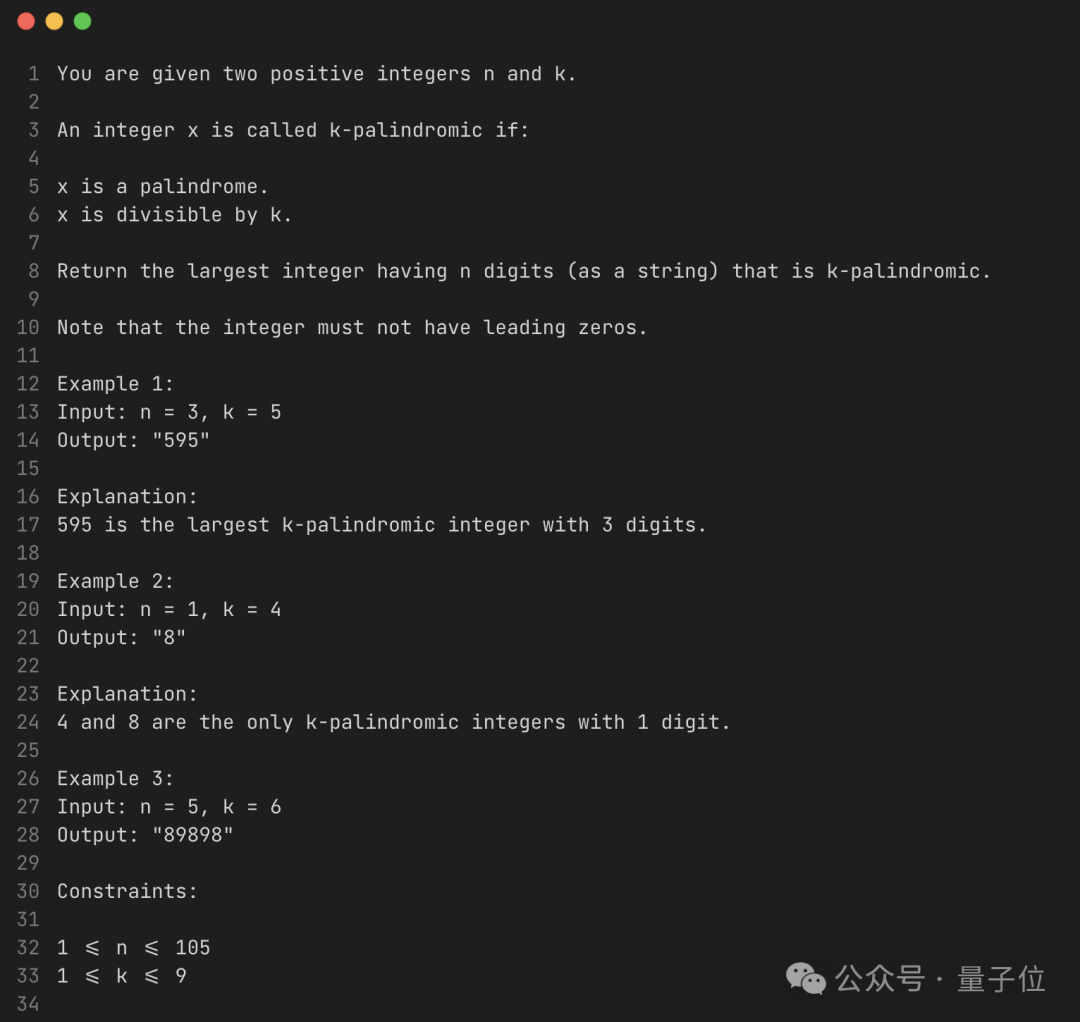Viewport: 1080px width, 1022px height.
Task: Click the 公众号 · 量子位 watermark text
Action: click(940, 978)
